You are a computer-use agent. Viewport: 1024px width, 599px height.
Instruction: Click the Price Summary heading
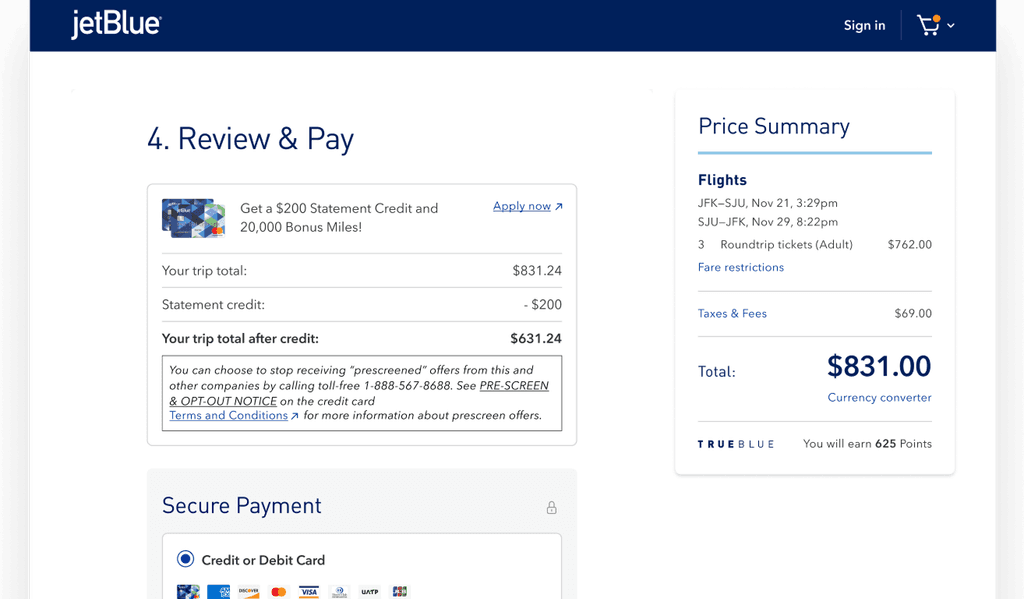click(x=774, y=126)
